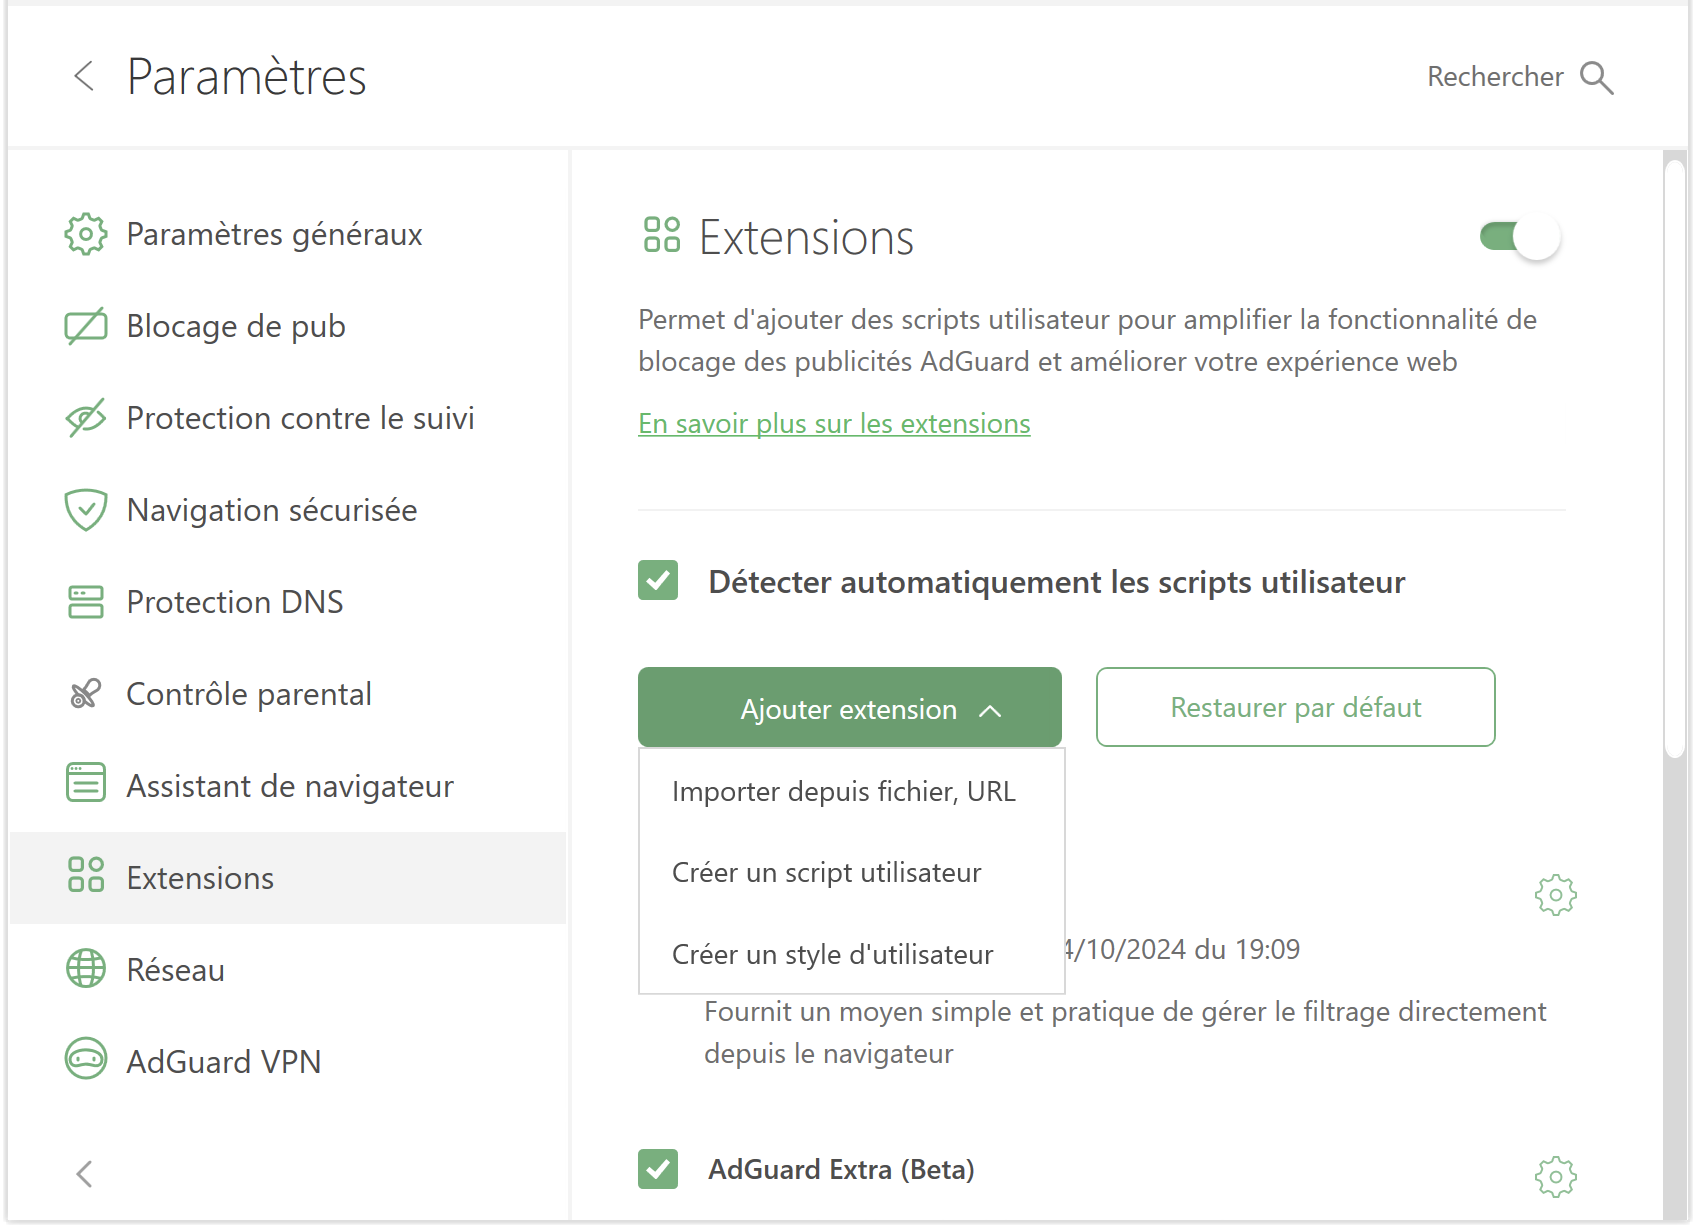Open AdGuard VPN section
Screen dimensions: 1694x1226
pos(288,1062)
